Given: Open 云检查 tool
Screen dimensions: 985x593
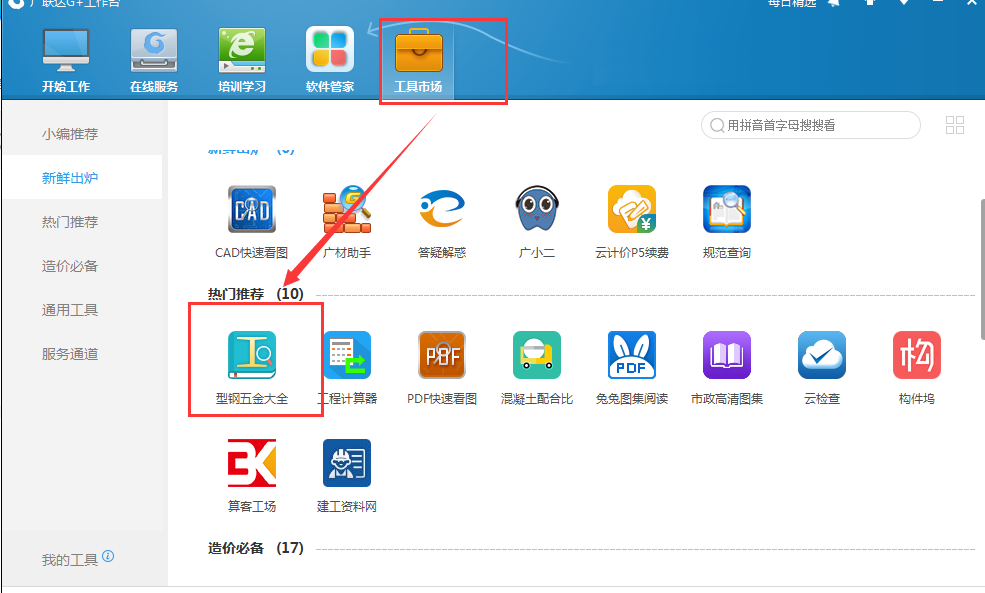Looking at the screenshot, I should [x=822, y=368].
